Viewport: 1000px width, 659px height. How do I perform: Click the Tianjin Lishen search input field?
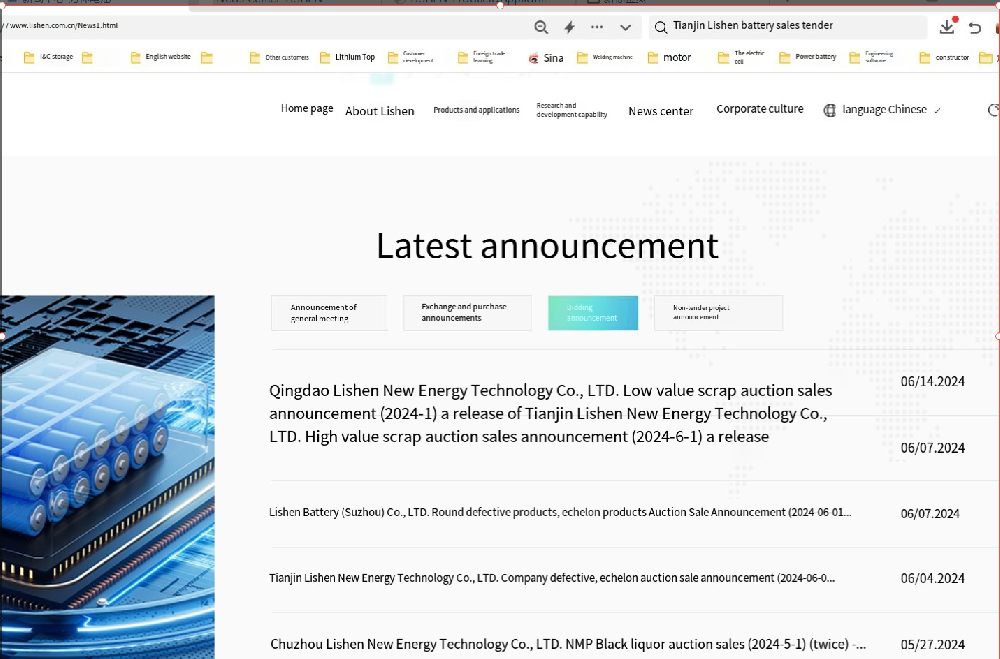pyautogui.click(x=788, y=26)
